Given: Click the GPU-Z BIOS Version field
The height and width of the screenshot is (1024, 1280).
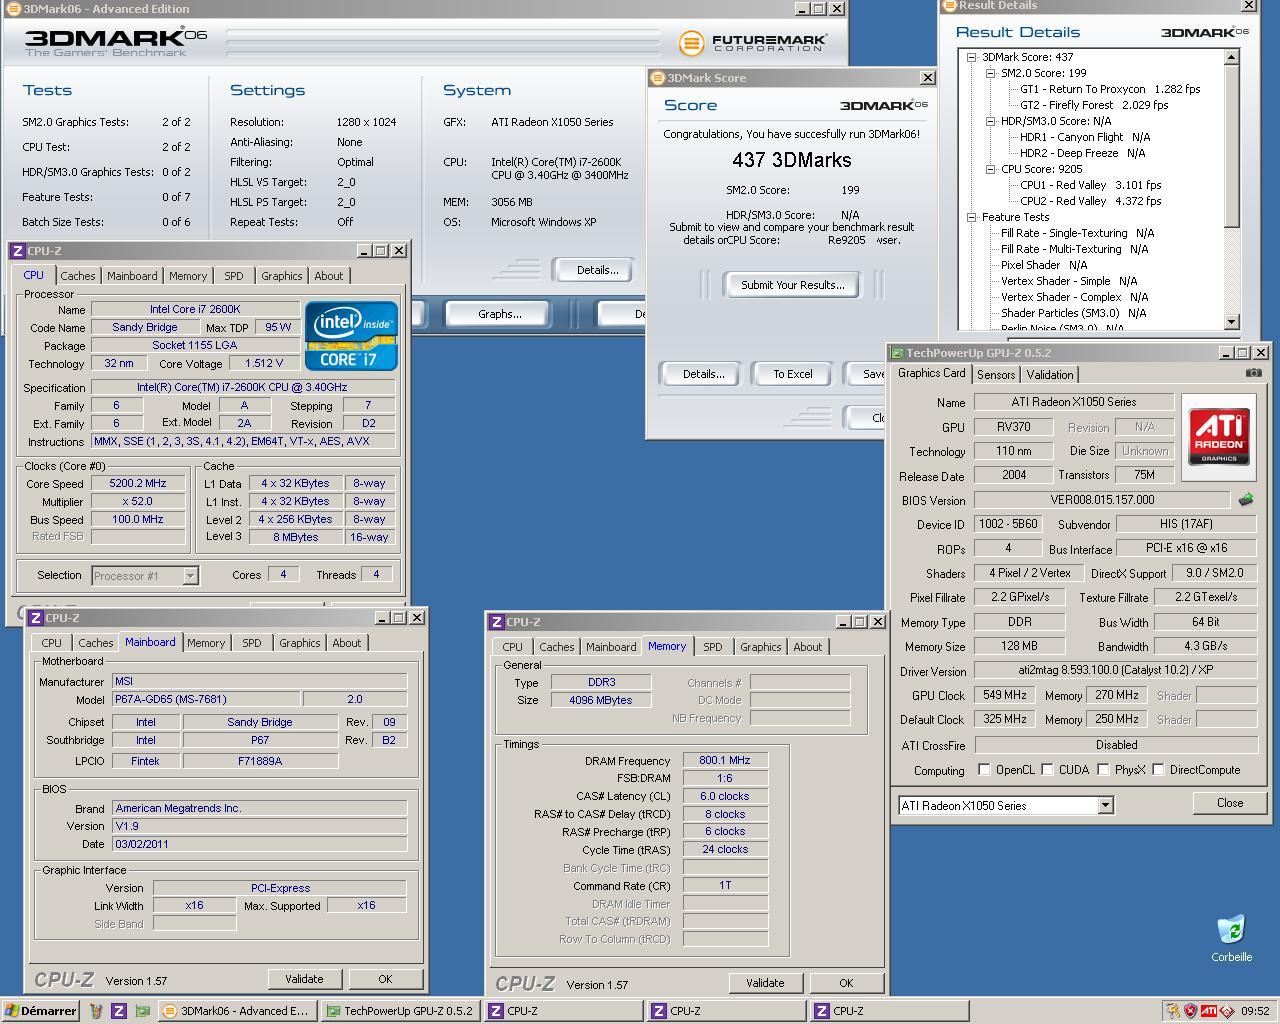Looking at the screenshot, I should 1102,500.
